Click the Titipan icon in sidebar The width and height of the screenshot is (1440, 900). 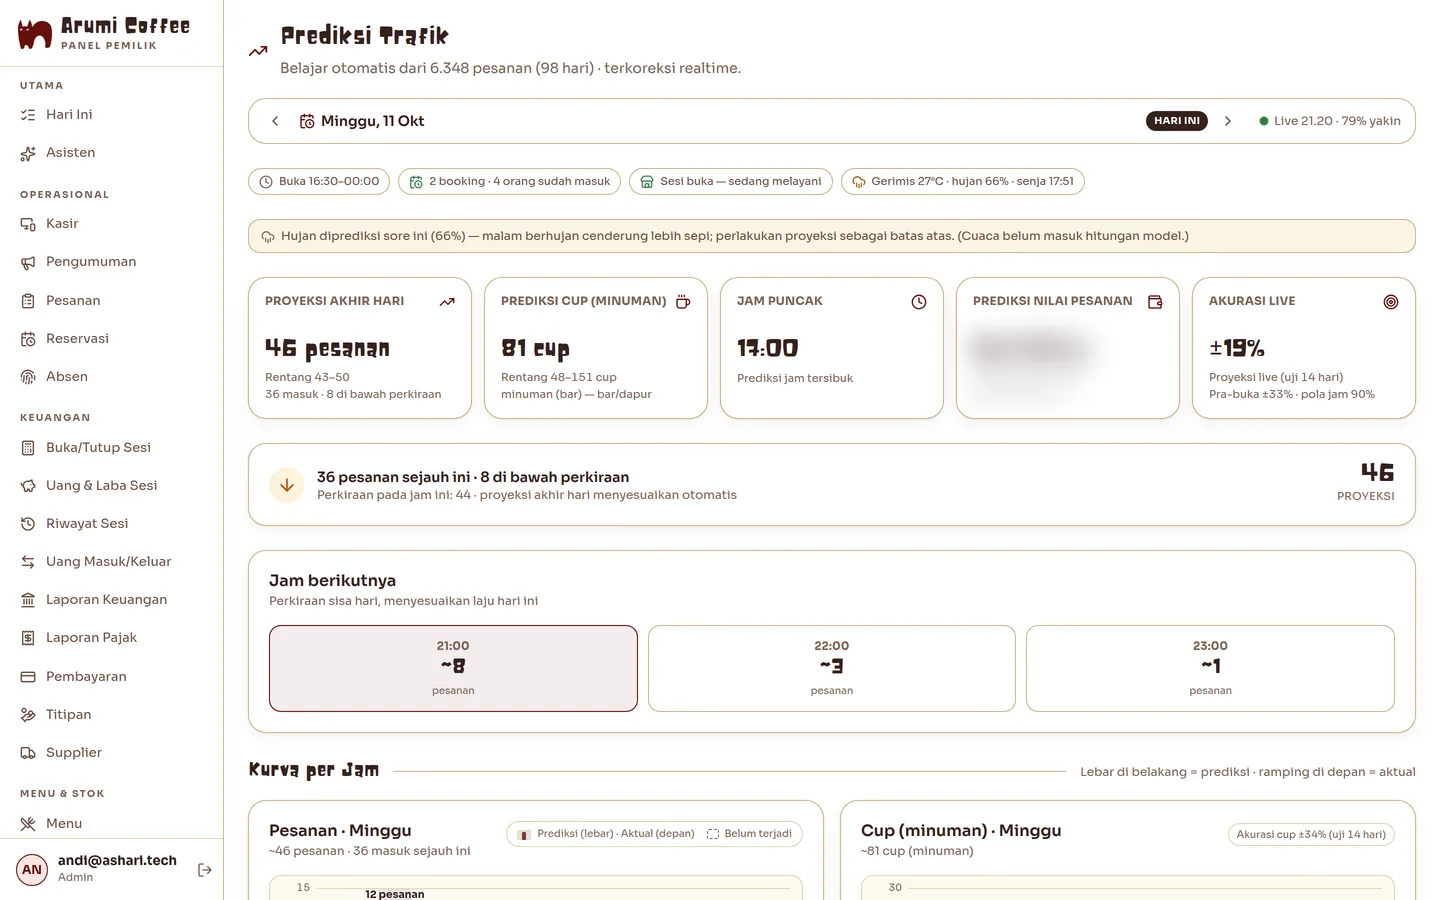tap(28, 715)
